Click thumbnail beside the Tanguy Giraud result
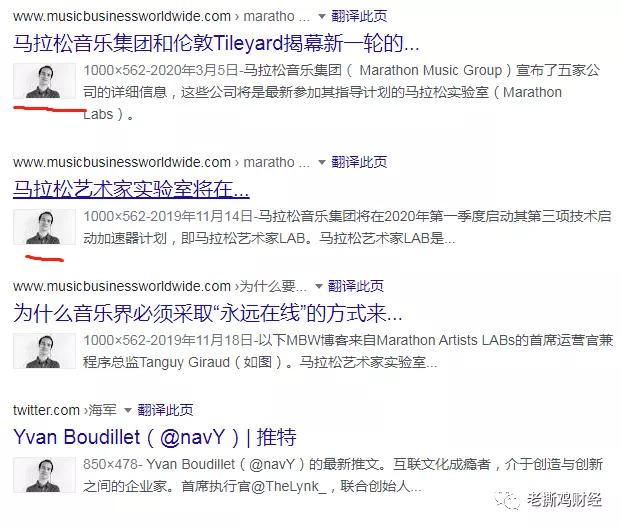This screenshot has width=621, height=527. pos(44,351)
